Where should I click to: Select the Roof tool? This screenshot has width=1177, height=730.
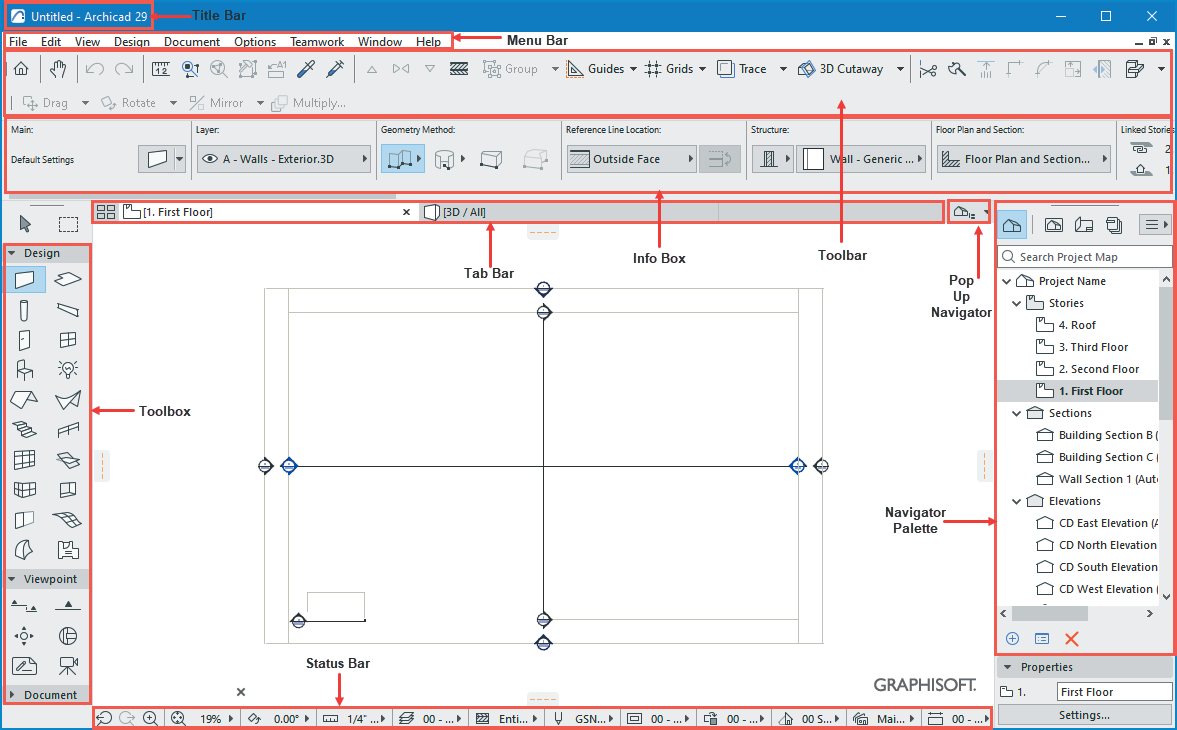(x=25, y=400)
